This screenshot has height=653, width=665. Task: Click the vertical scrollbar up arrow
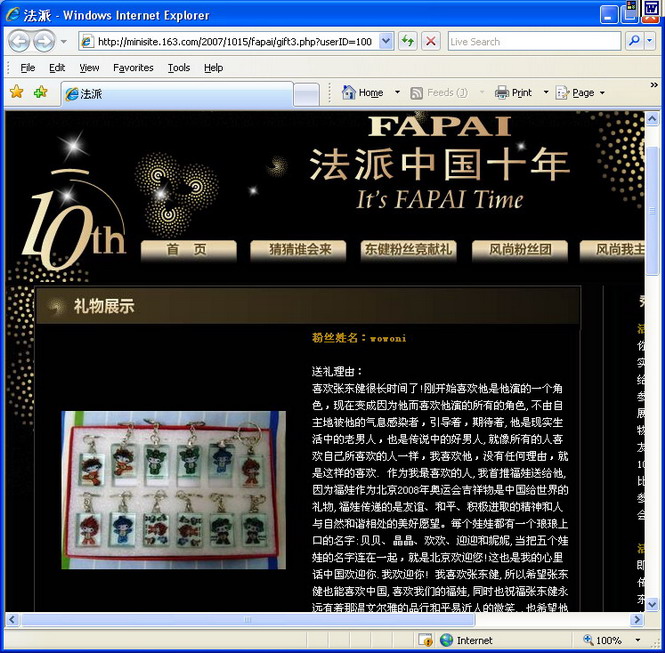point(652,119)
